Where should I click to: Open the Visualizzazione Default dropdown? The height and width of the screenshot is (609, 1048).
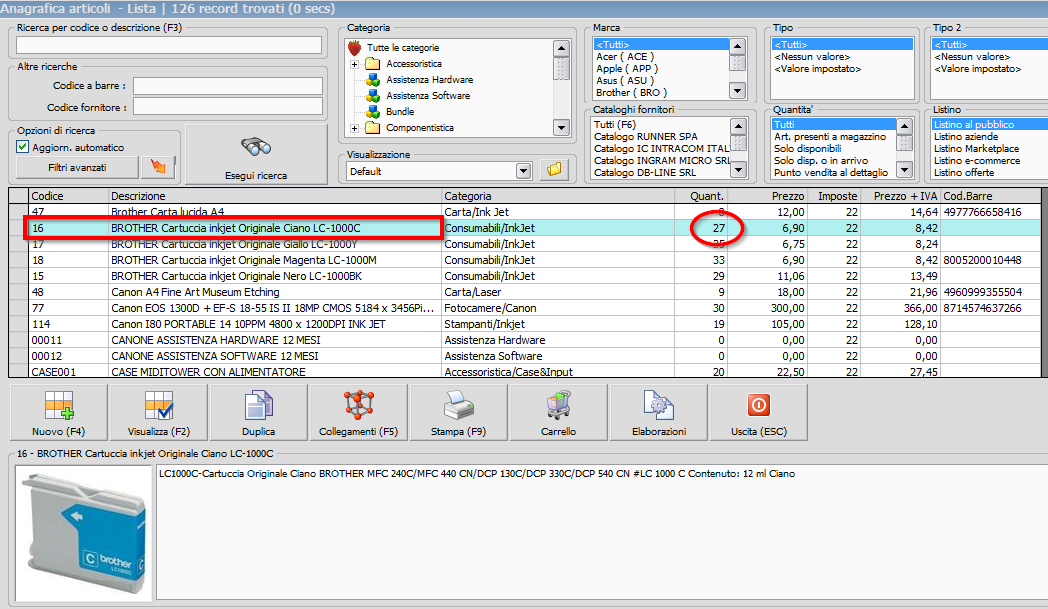pos(523,171)
